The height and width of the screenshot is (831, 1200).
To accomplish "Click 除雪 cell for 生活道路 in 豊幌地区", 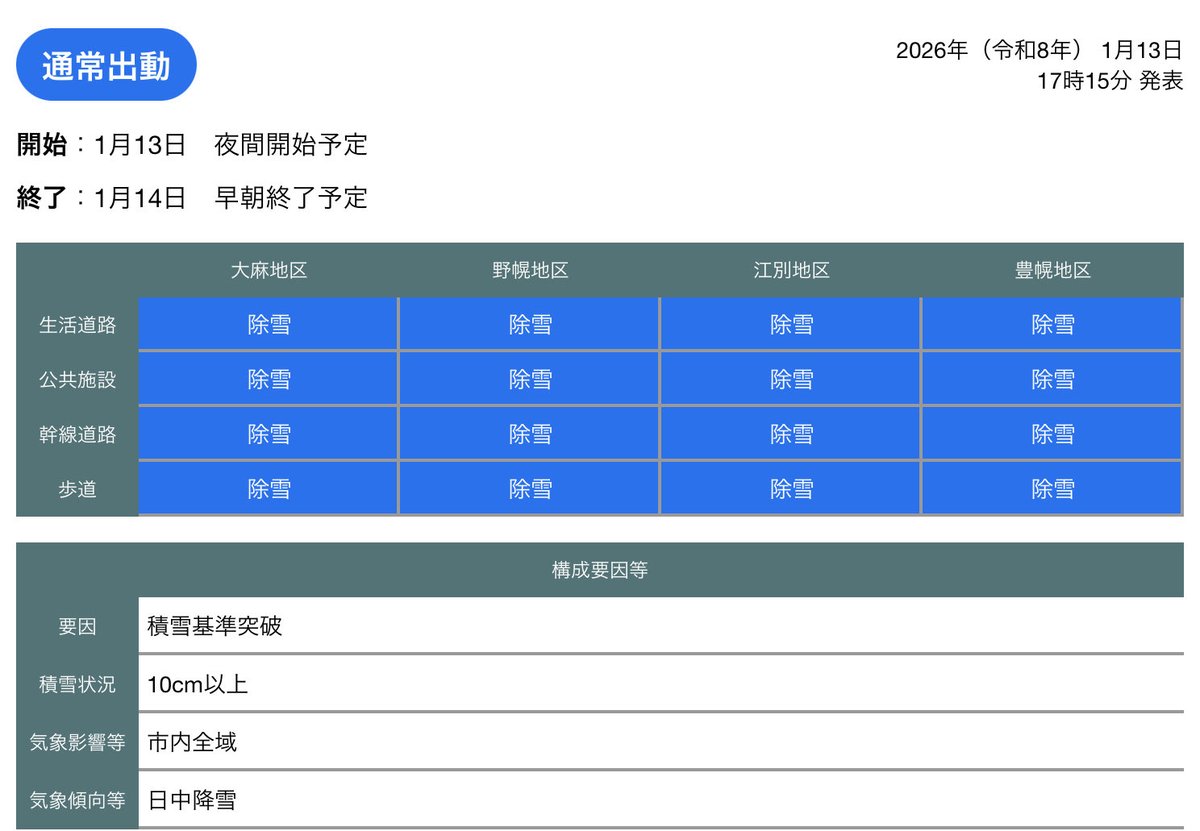I will [x=1052, y=325].
